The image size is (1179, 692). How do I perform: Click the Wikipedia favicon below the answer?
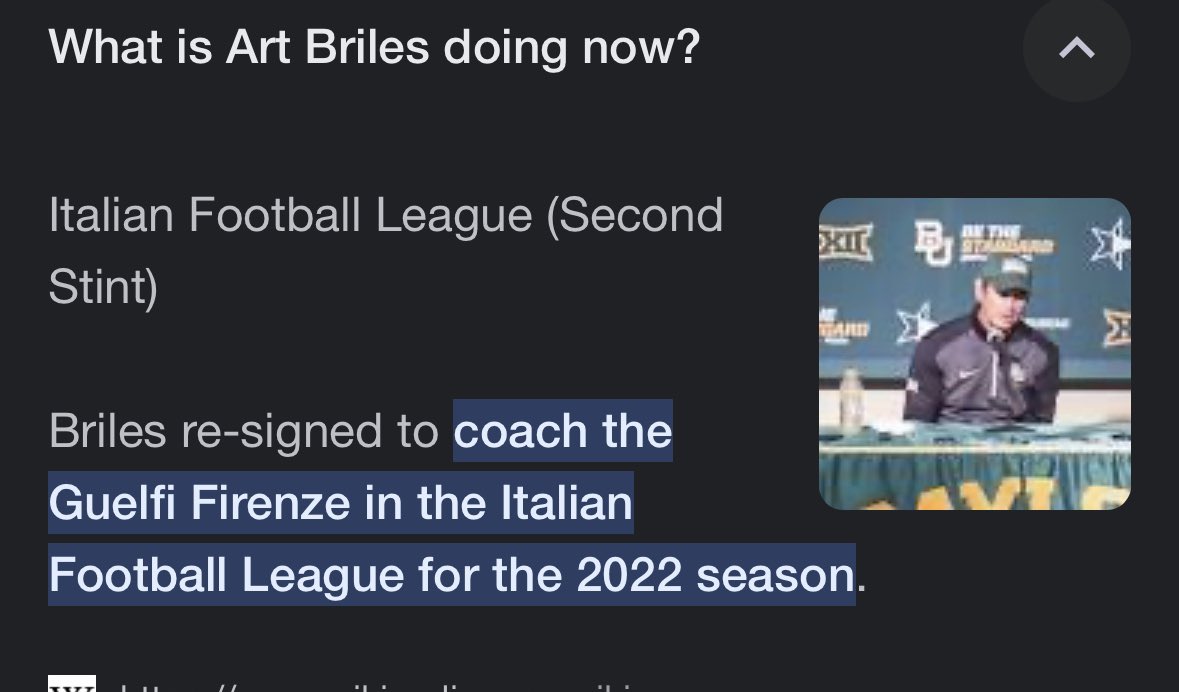tap(72, 684)
